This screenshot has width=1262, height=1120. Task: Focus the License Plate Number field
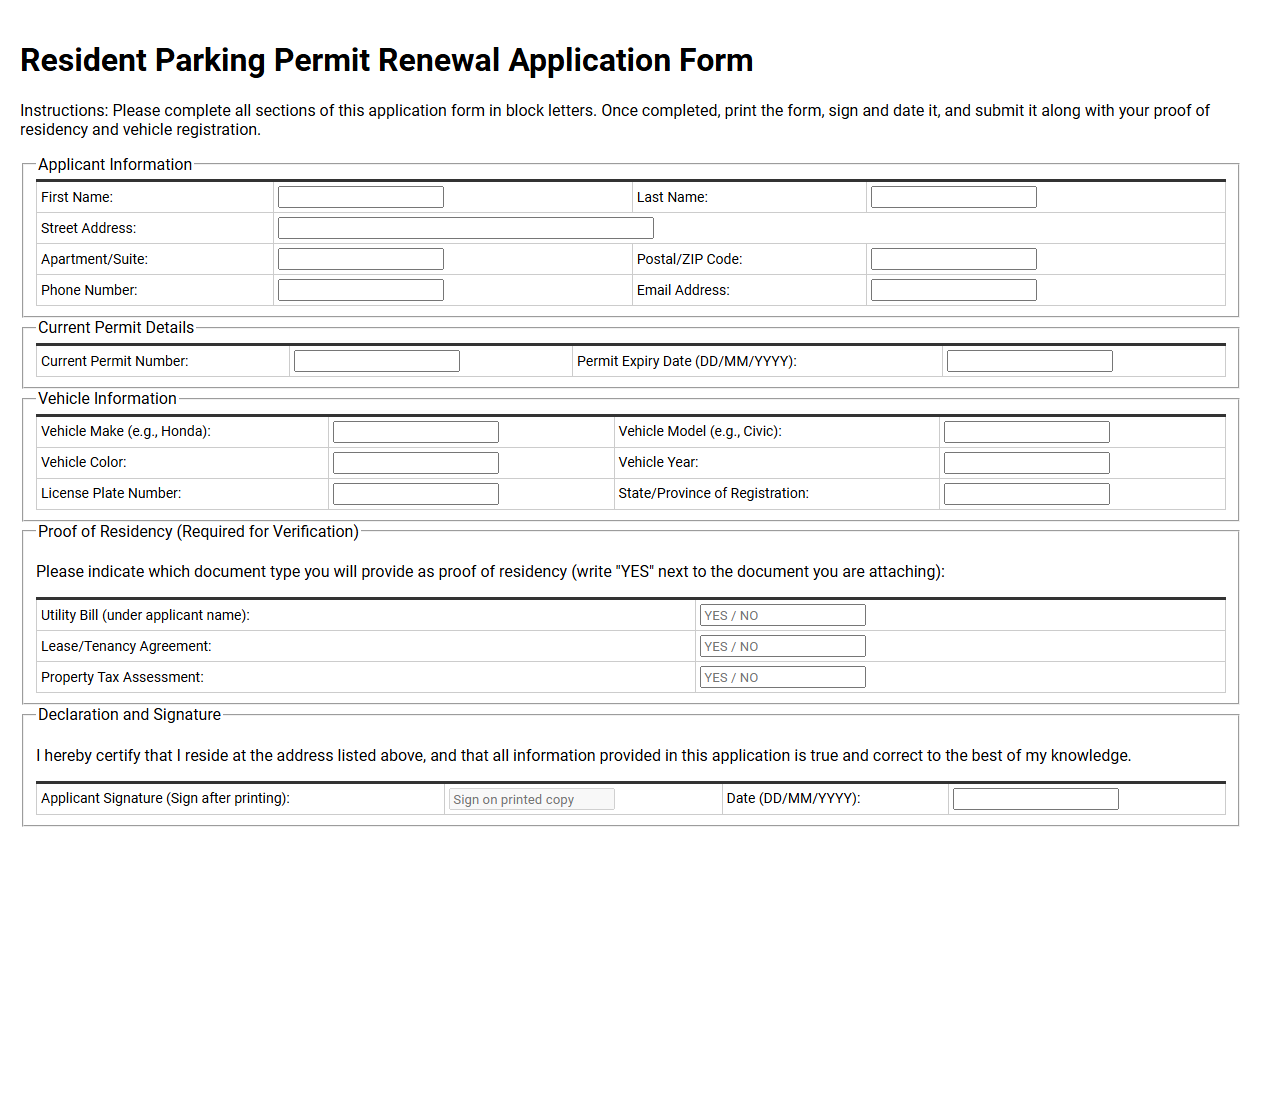tap(416, 494)
